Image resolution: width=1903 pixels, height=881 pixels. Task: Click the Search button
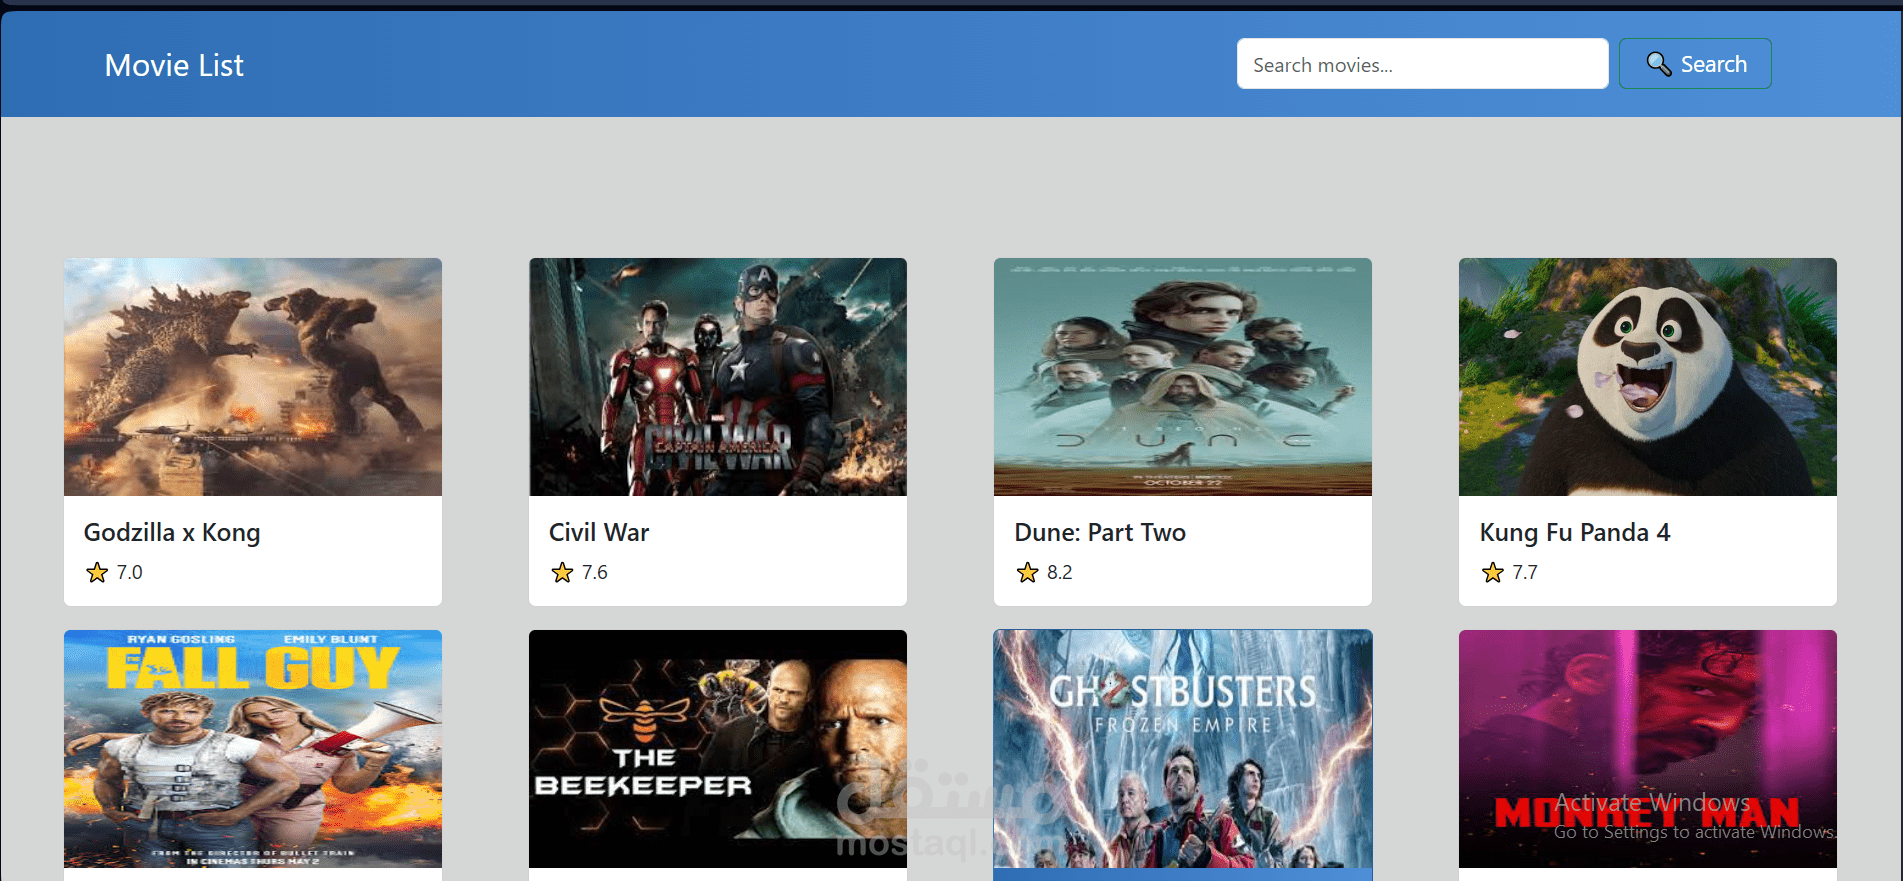click(x=1695, y=64)
